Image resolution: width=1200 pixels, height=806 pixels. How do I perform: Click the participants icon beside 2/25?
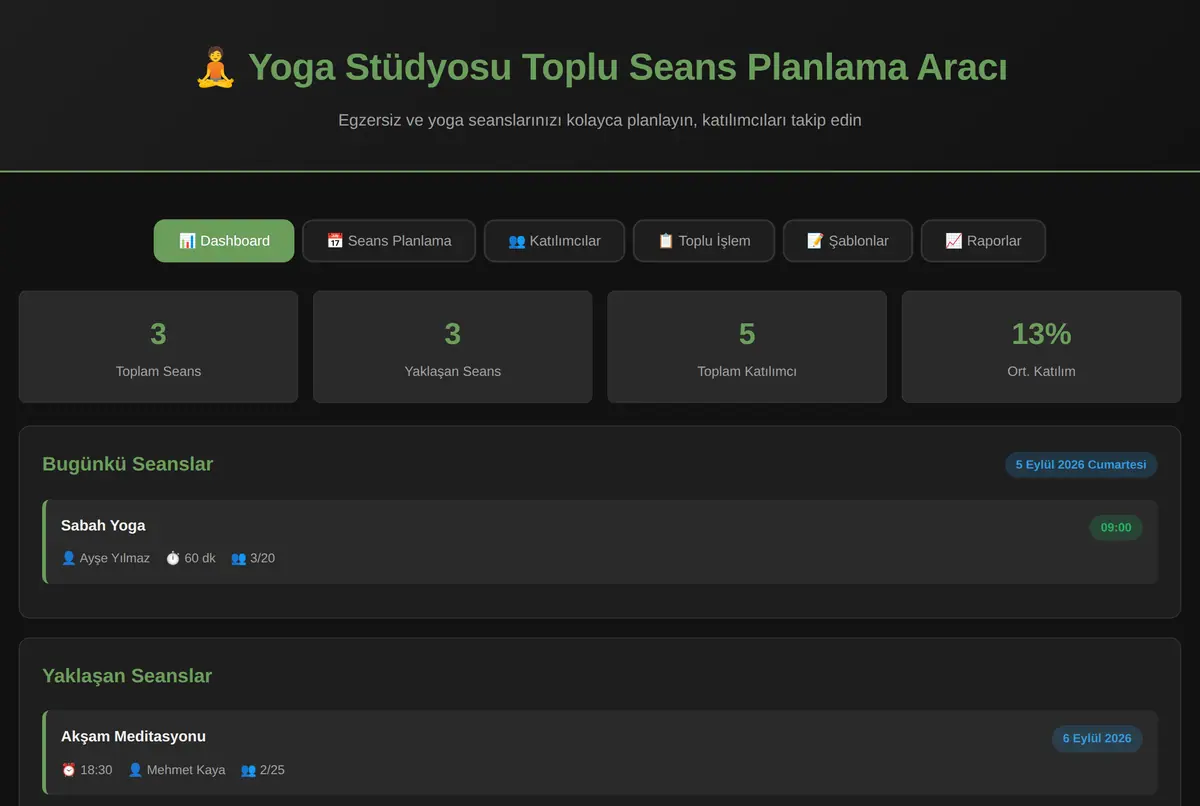click(249, 770)
